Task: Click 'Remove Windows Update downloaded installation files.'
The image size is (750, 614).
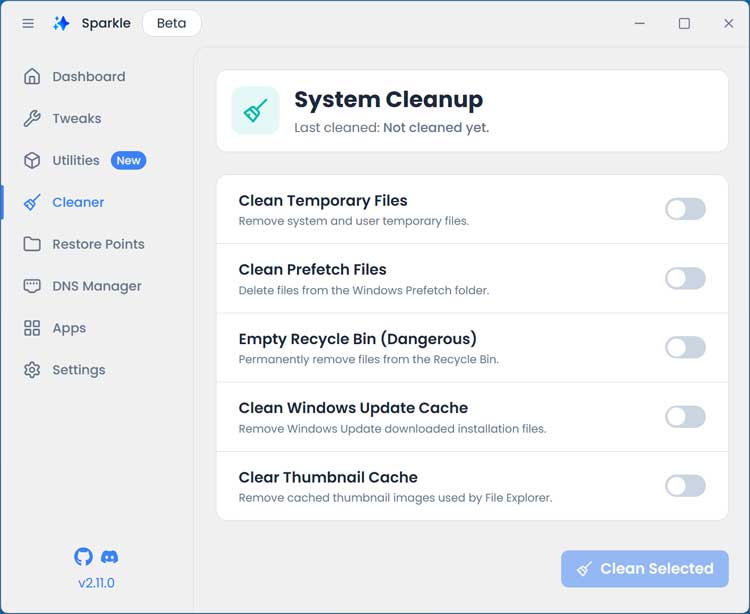Action: tap(392, 428)
